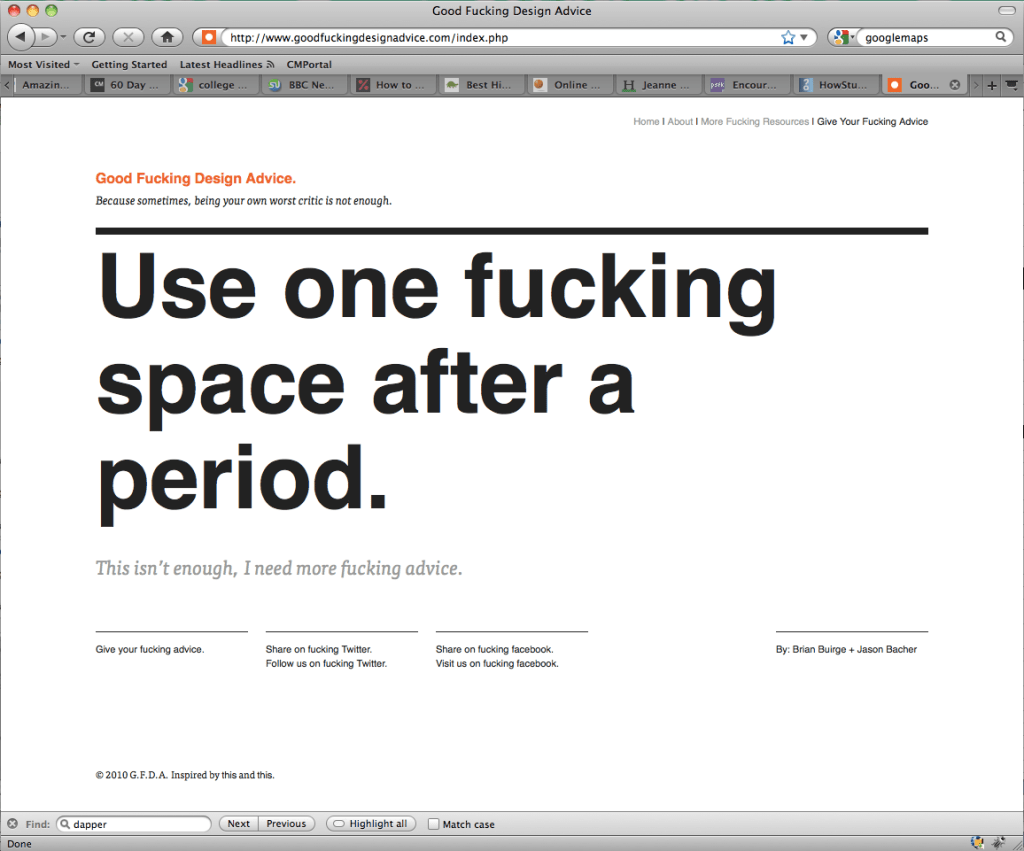The image size is (1024, 851).
Task: Click the Find text field containing dapper
Action: [x=137, y=824]
